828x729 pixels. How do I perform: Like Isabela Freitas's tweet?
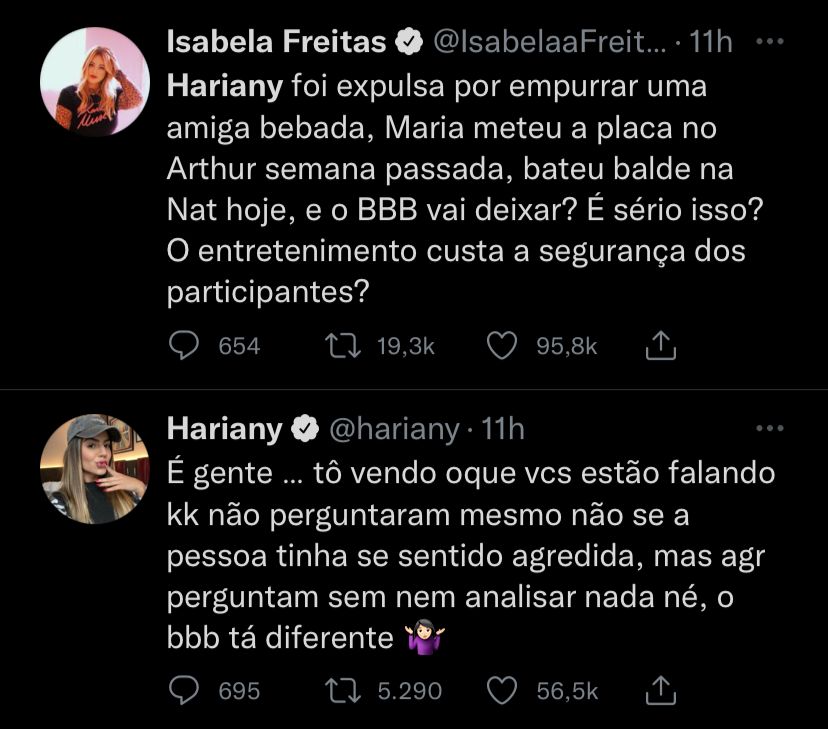pos(501,346)
